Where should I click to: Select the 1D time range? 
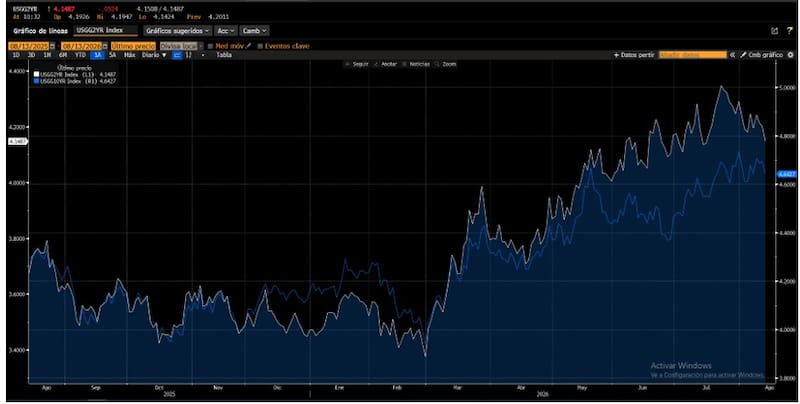tap(16, 55)
